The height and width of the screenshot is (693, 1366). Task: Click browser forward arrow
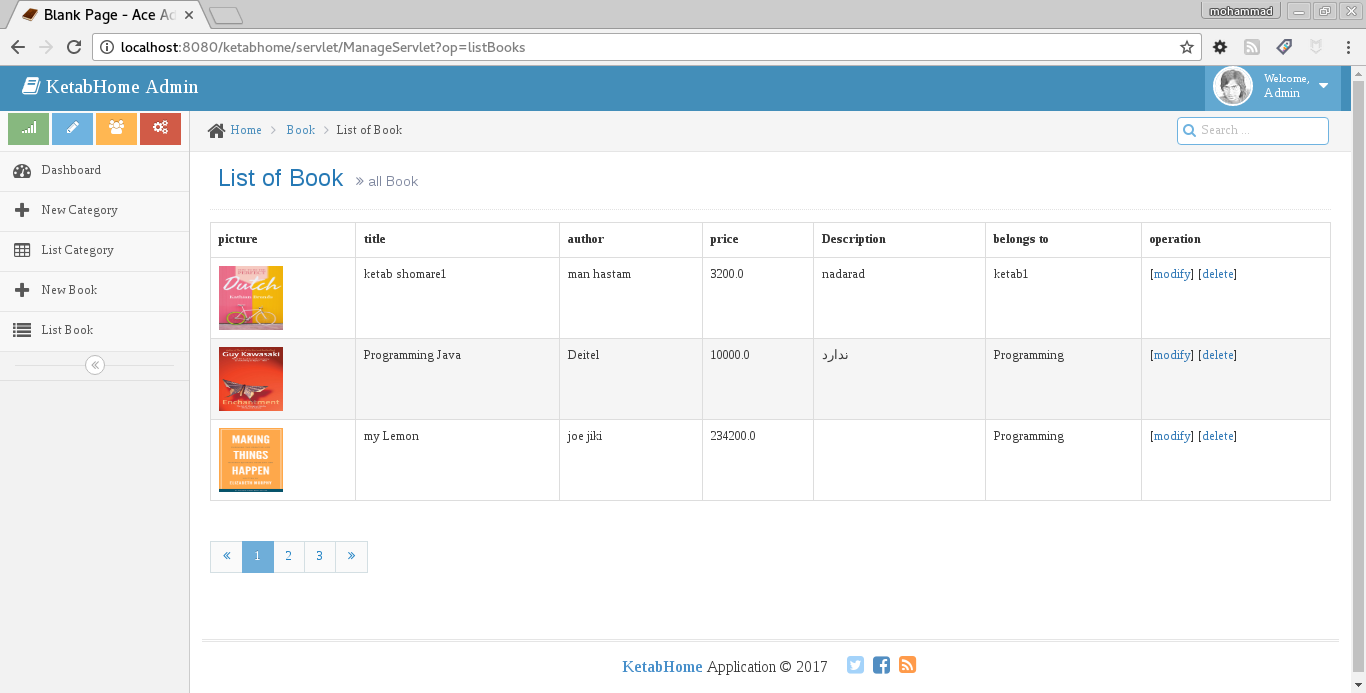[x=46, y=47]
